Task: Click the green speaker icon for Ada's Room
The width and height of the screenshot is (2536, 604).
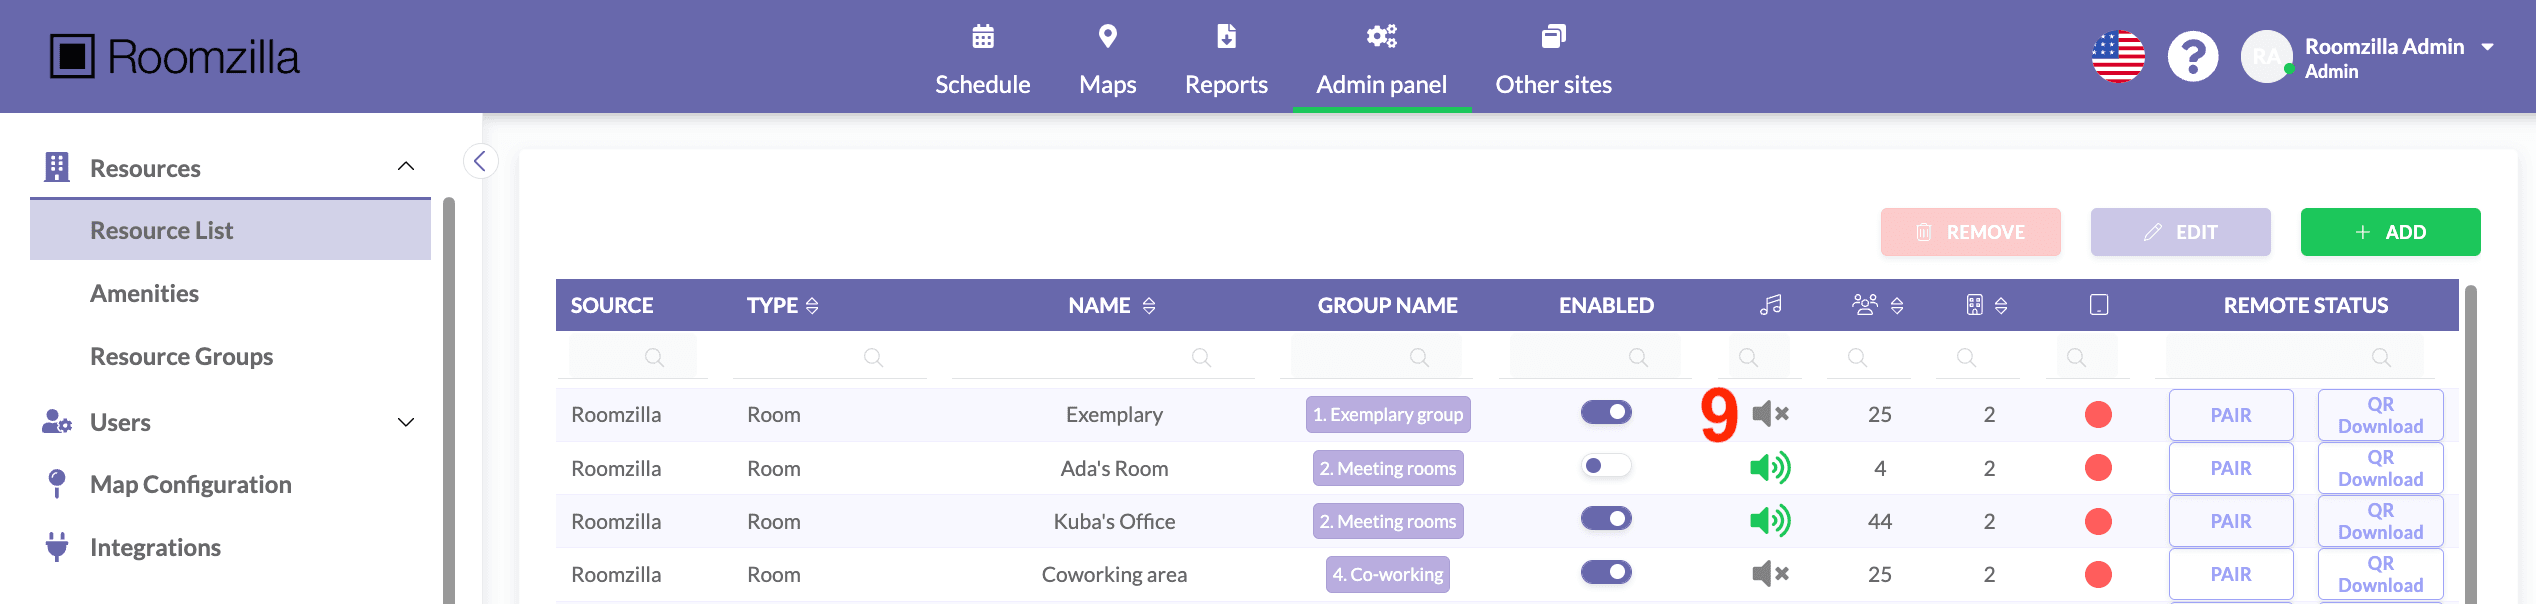Action: (x=1770, y=468)
